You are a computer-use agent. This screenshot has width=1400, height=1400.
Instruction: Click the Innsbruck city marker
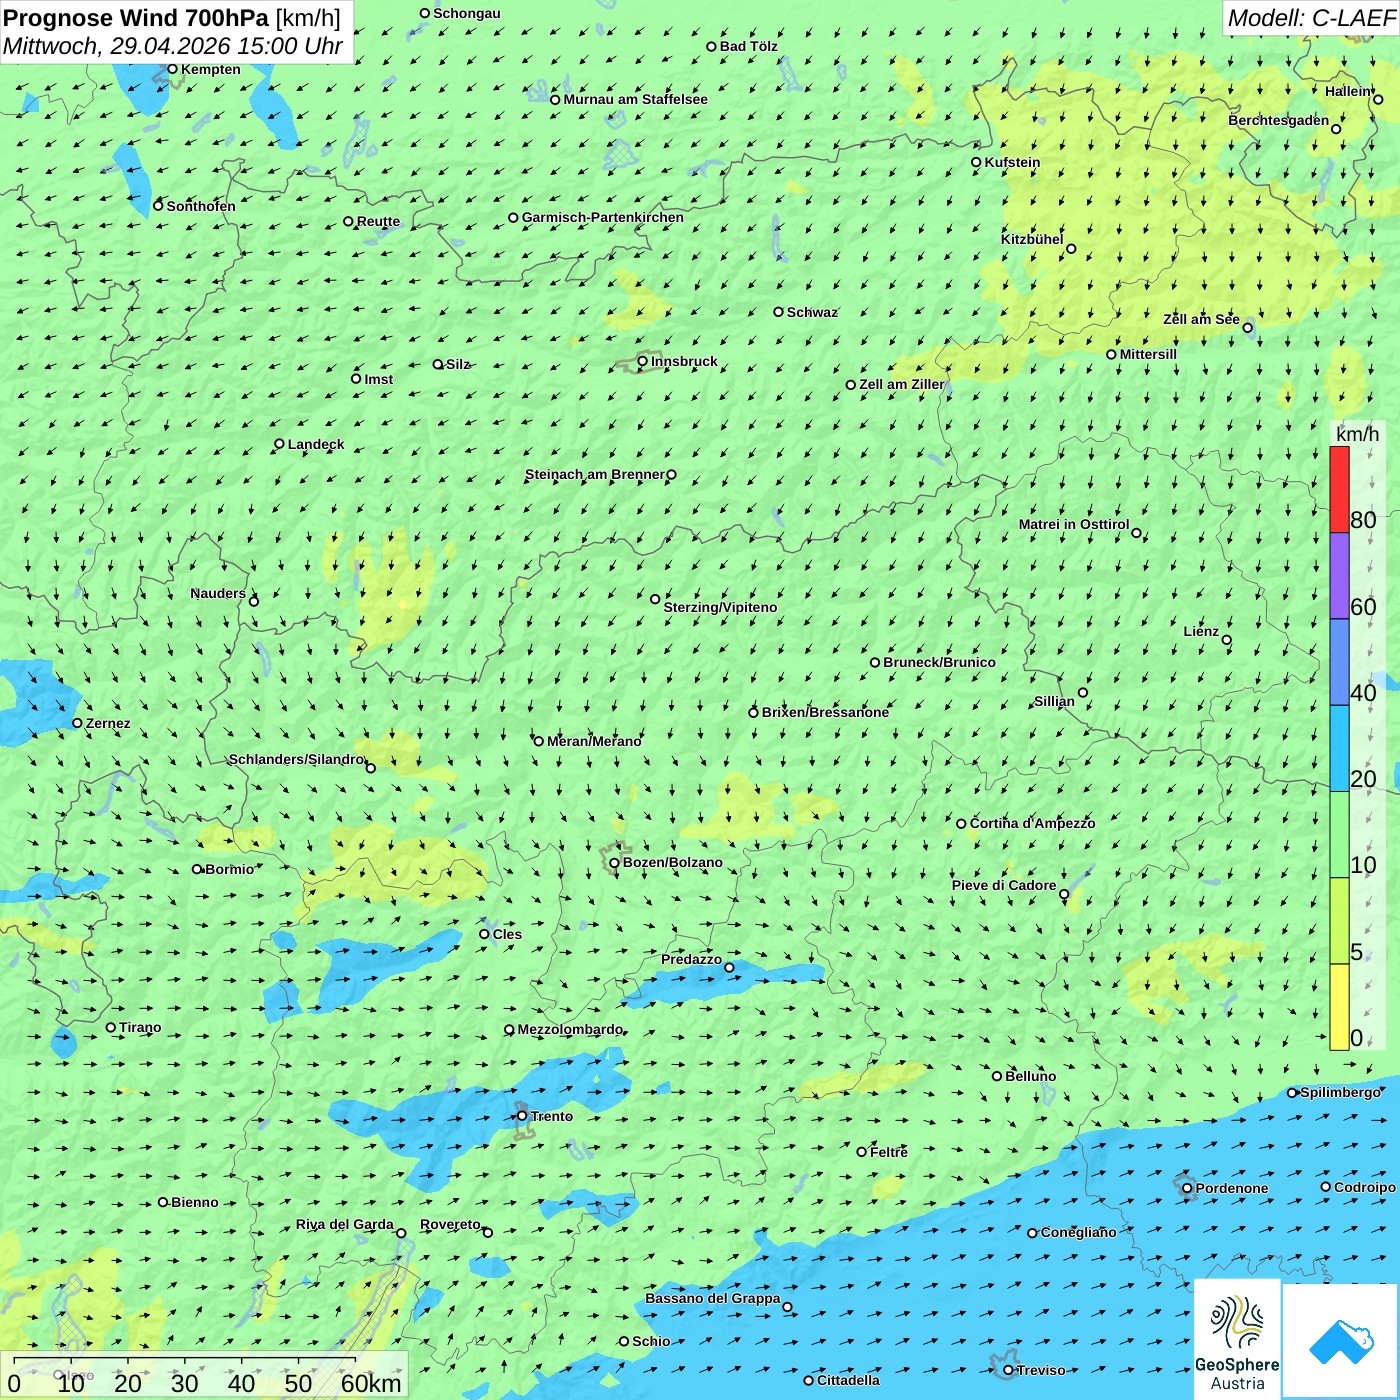pyautogui.click(x=643, y=361)
